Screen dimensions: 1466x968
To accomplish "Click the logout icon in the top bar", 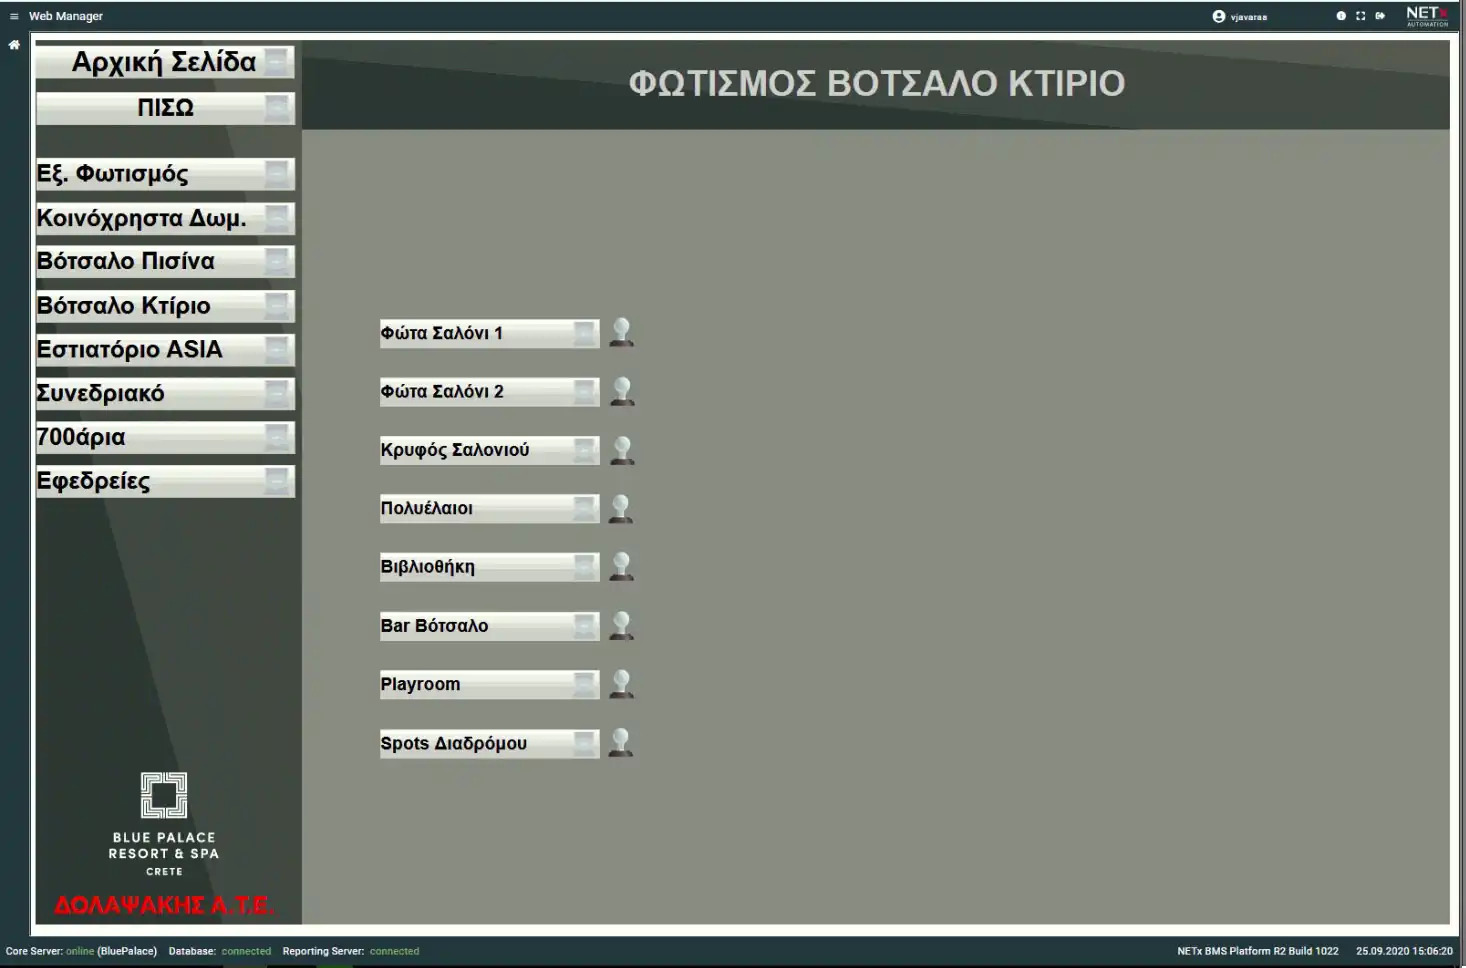I will [x=1380, y=16].
